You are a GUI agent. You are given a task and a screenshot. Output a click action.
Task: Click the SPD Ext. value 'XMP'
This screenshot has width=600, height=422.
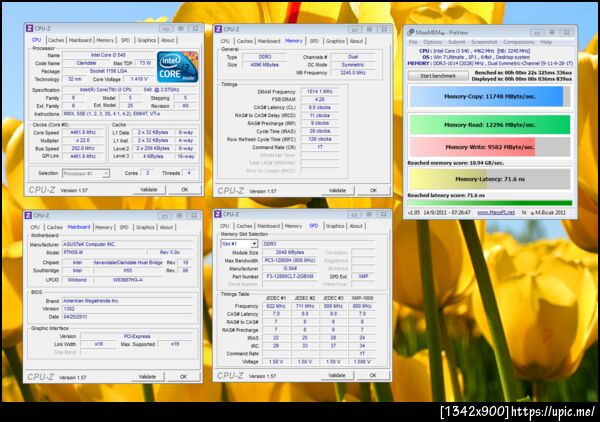coord(363,276)
